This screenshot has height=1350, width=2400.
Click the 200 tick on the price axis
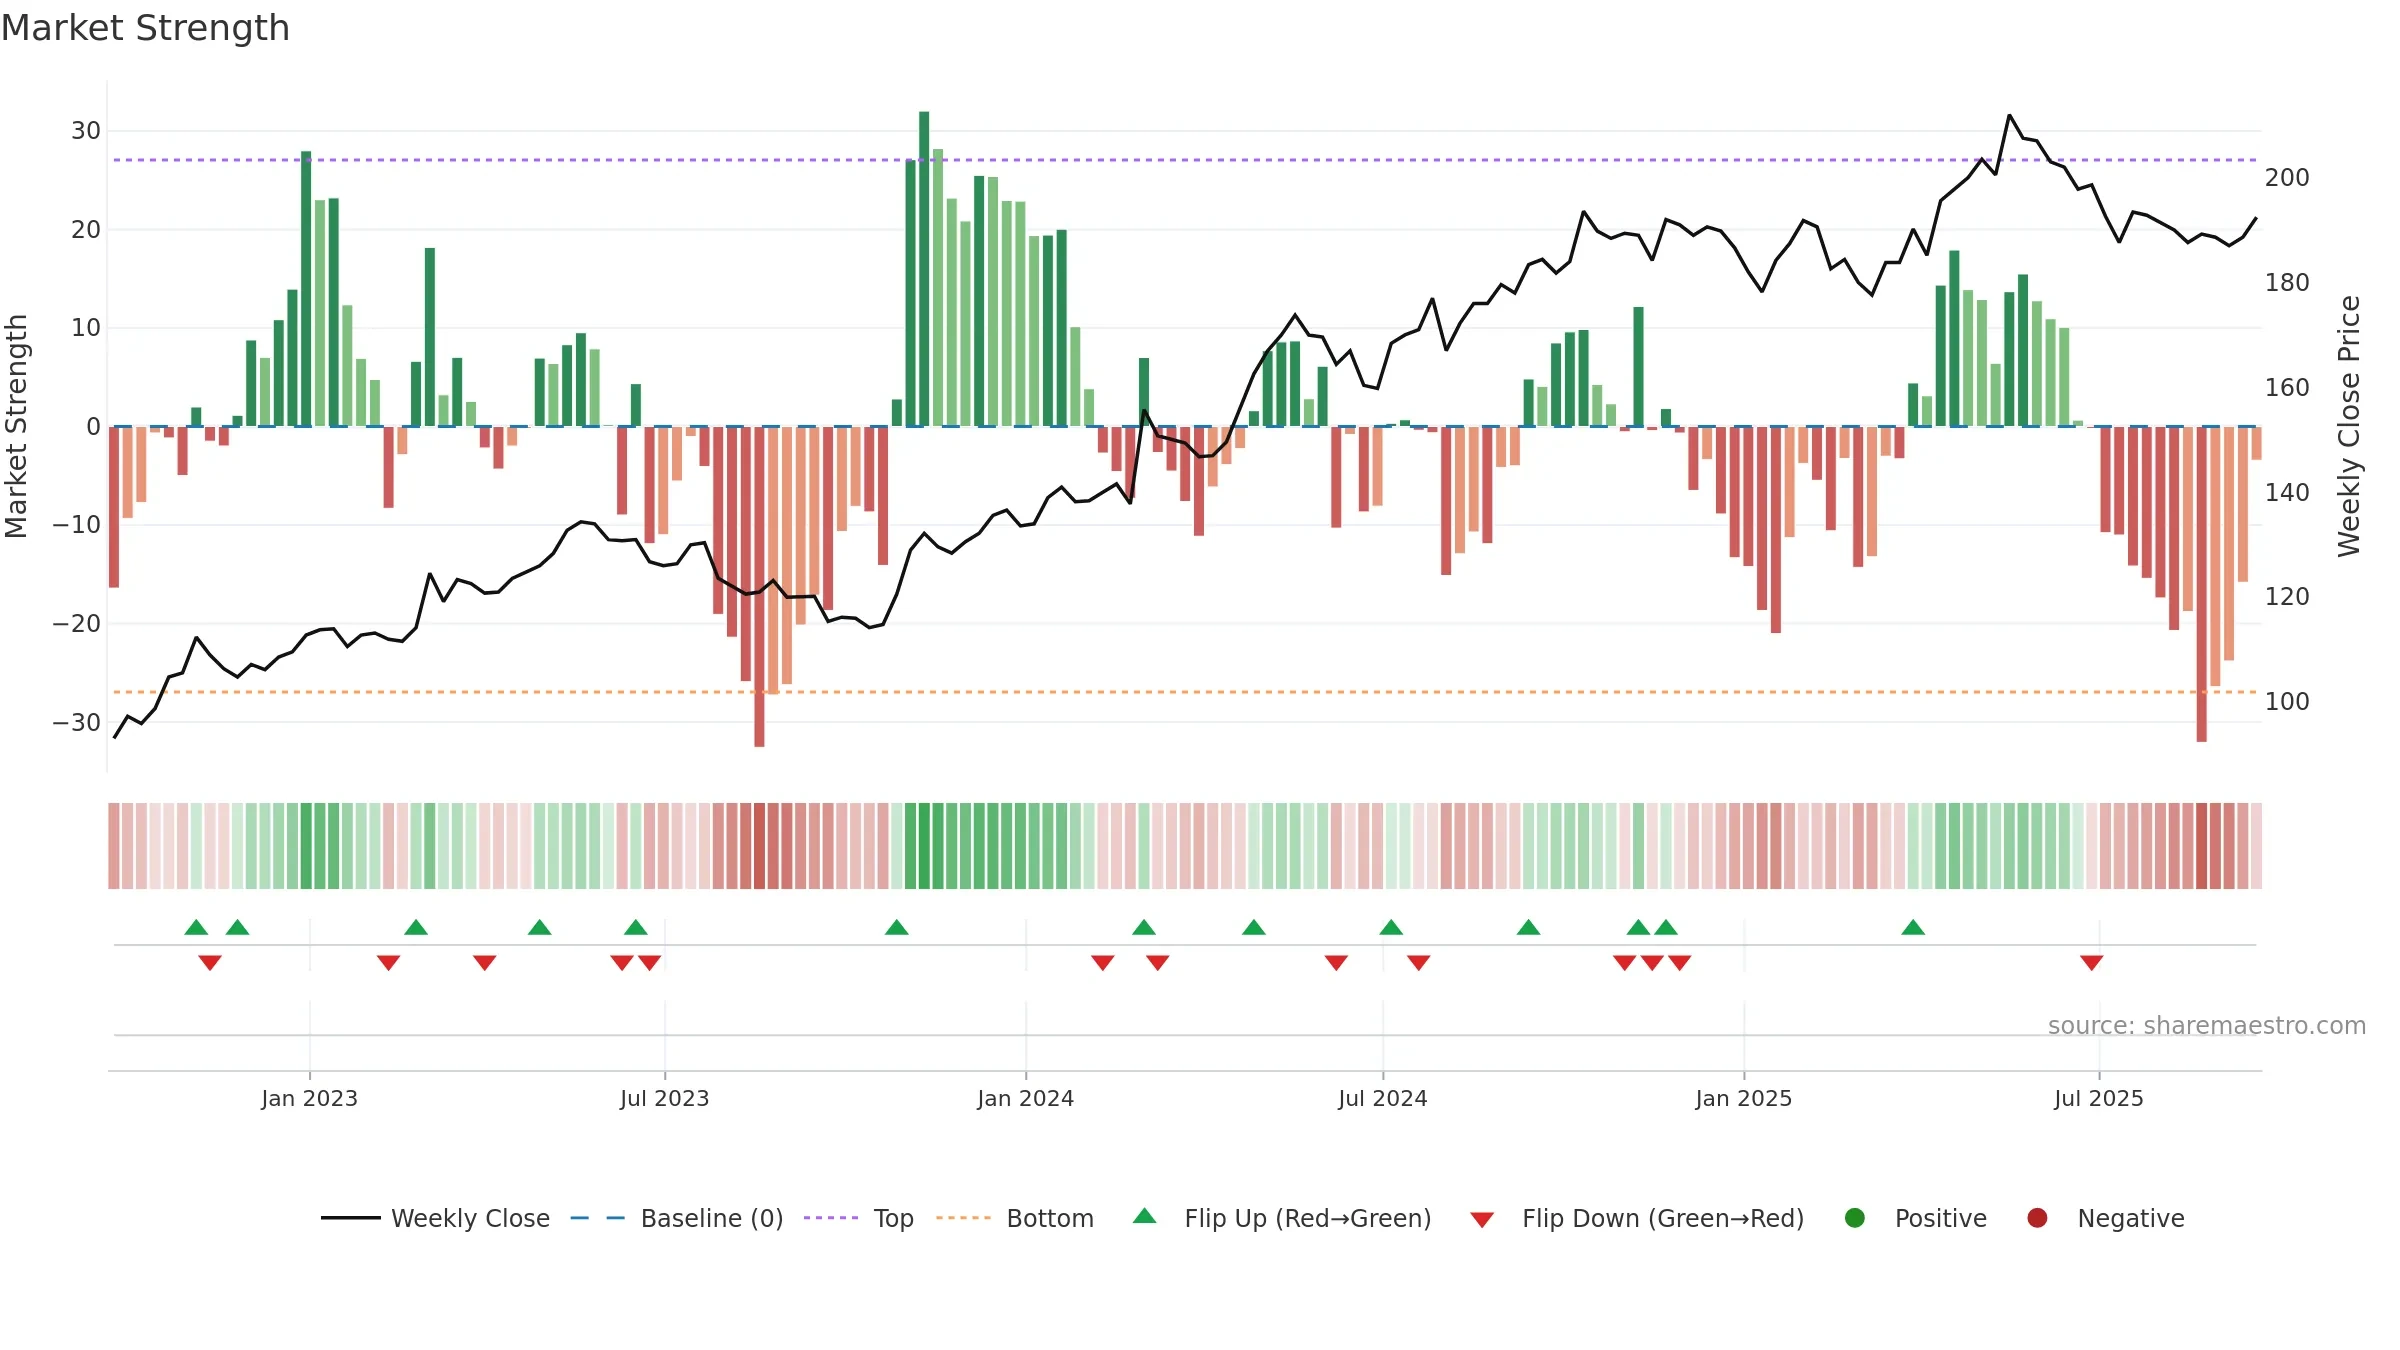[x=2287, y=178]
